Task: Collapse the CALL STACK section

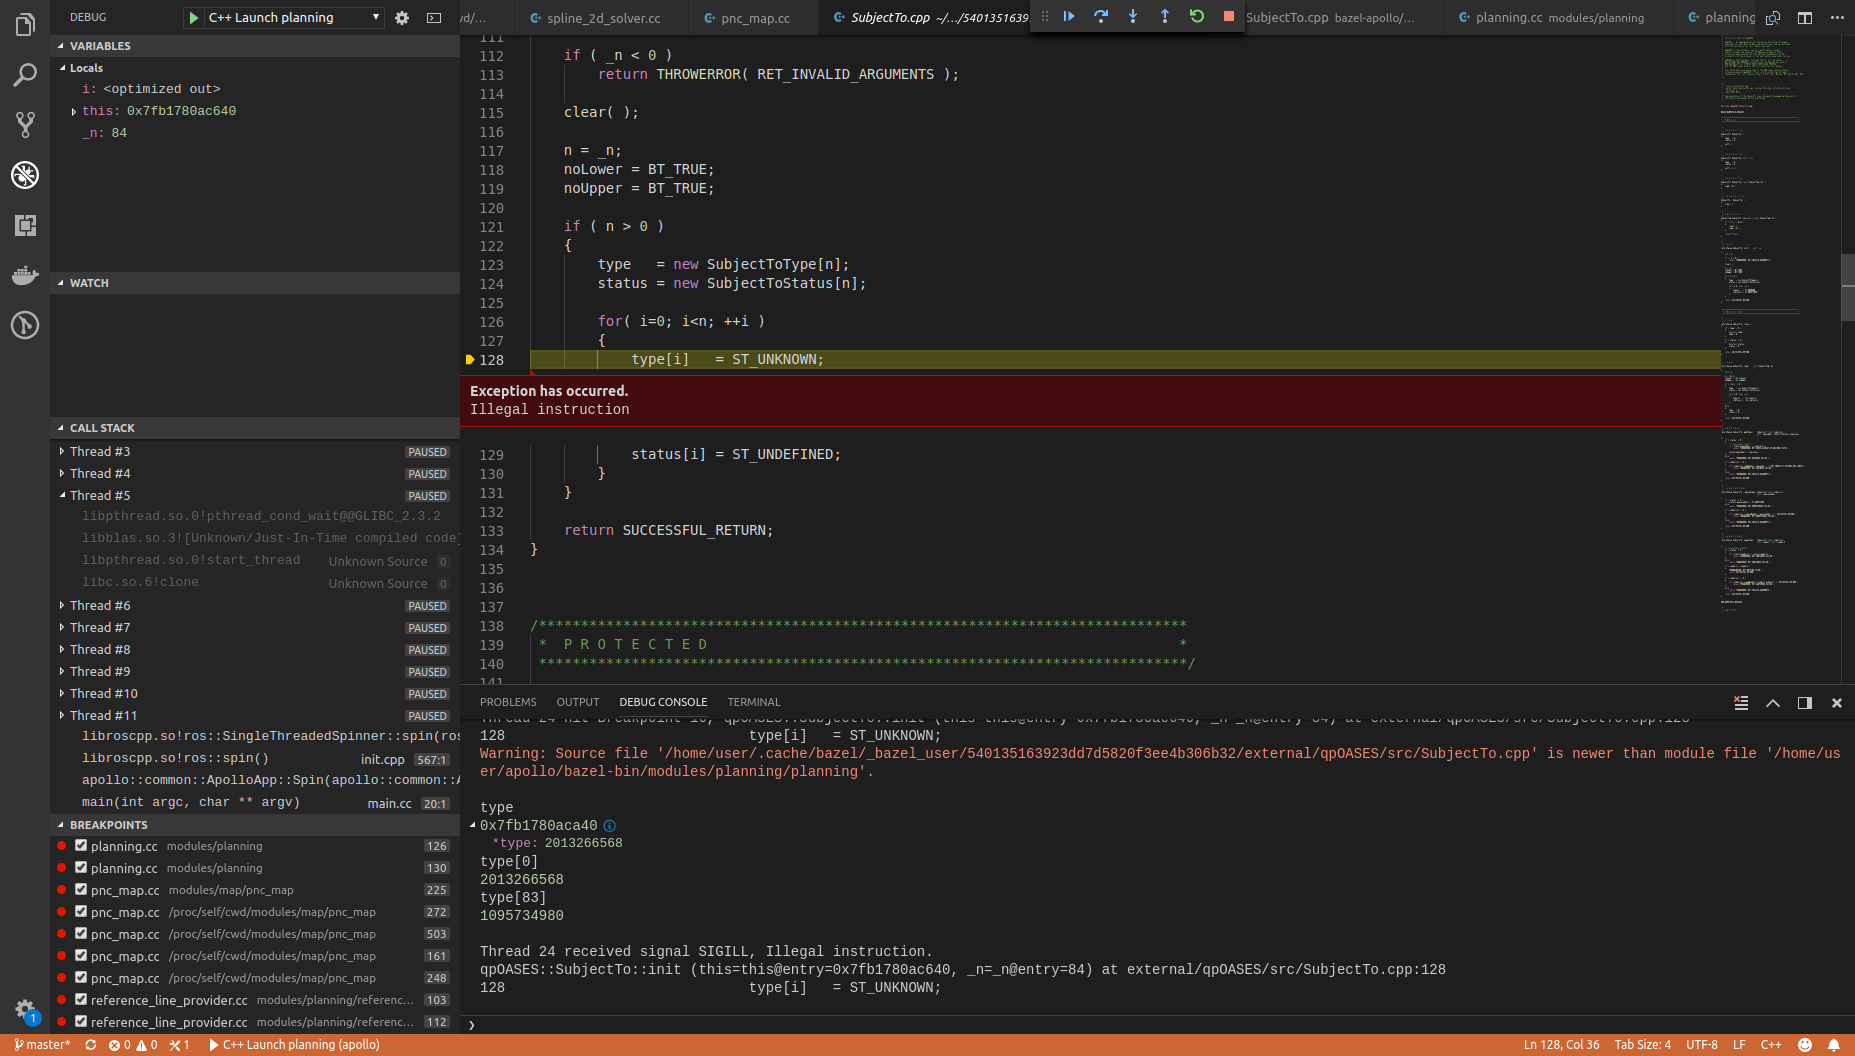Action: point(255,428)
